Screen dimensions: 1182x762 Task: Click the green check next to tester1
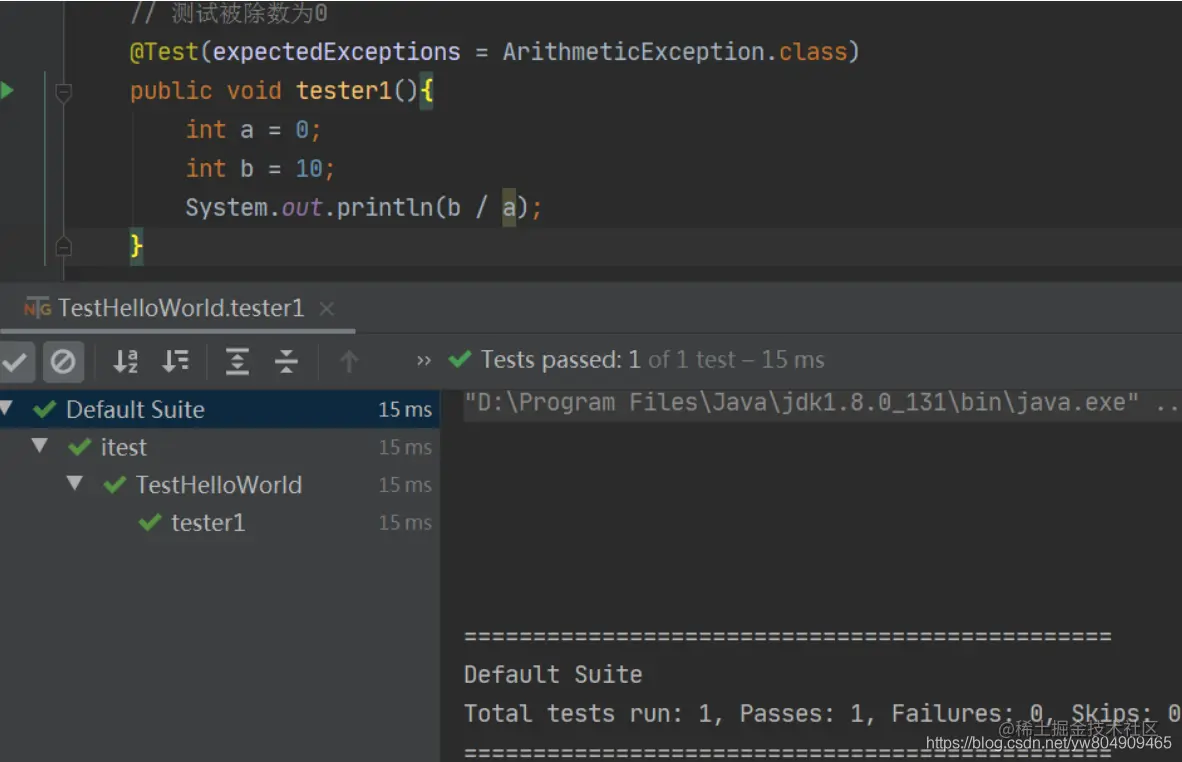pyautogui.click(x=150, y=522)
